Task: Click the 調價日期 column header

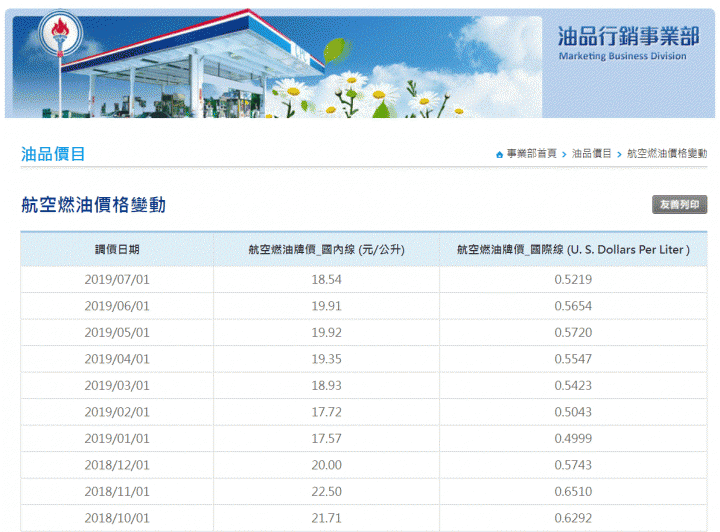Action: [117, 250]
